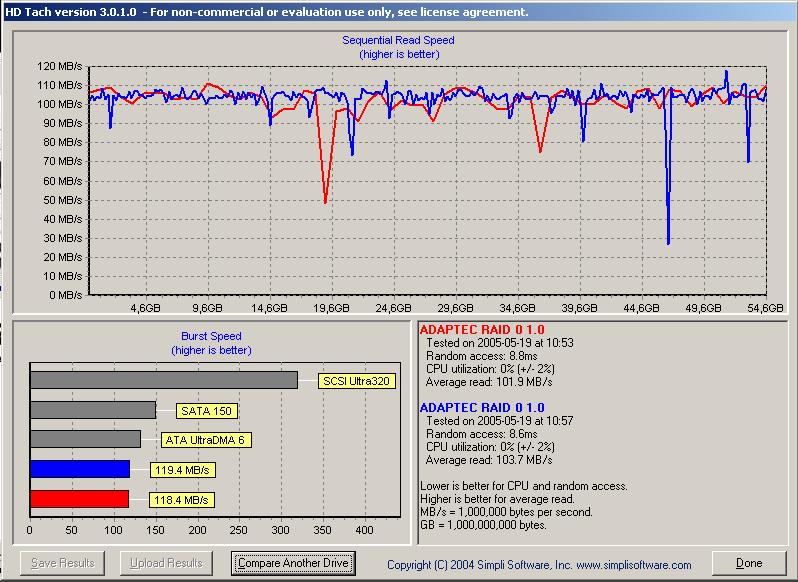Click 'Tested on 2005-05-19 at 10:53' line
798x582 pixels.
pyautogui.click(x=500, y=343)
